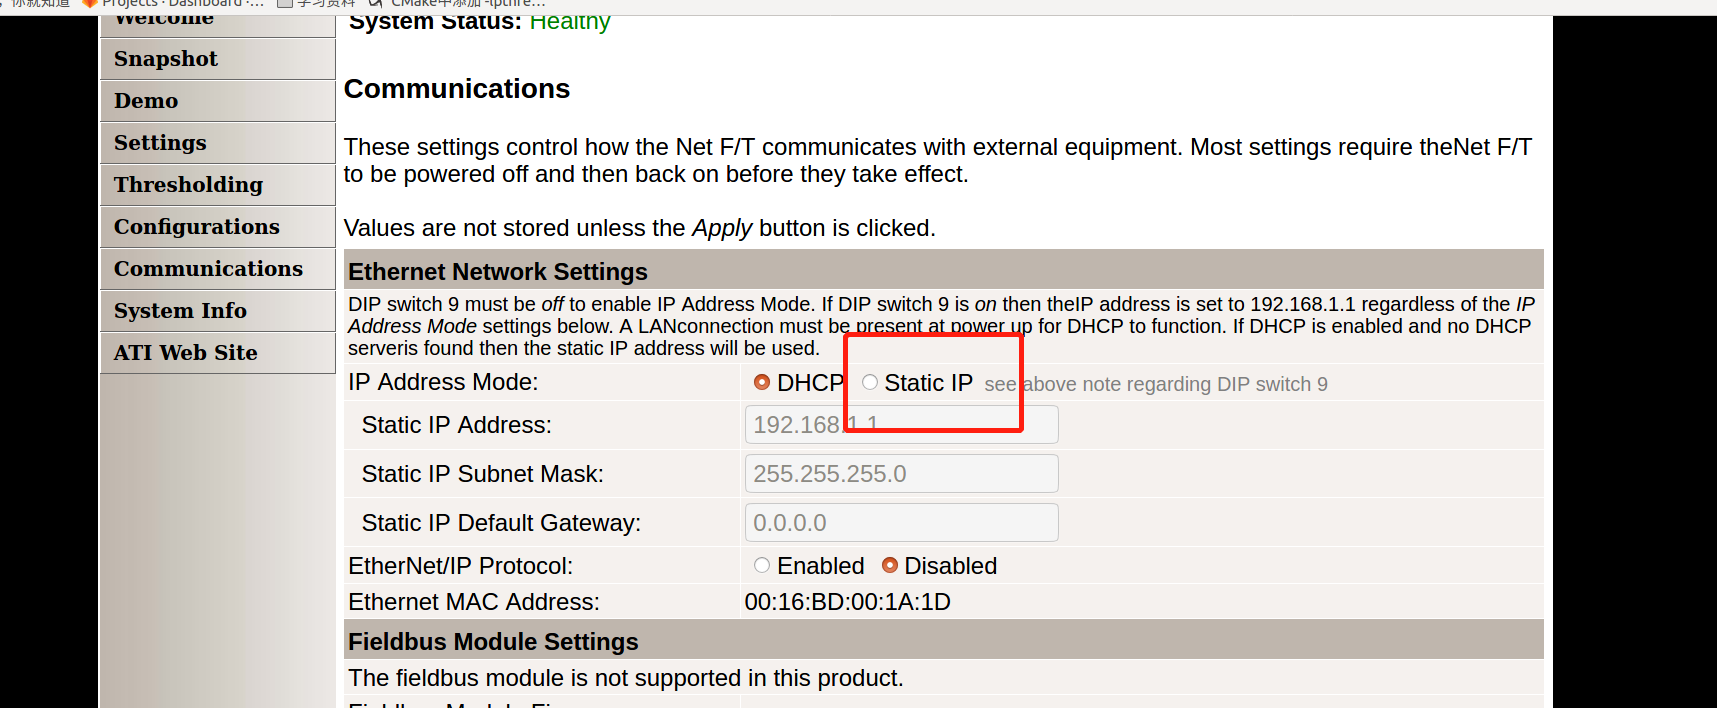Image resolution: width=1717 pixels, height=708 pixels.
Task: Click the Static IP Default Gateway field
Action: (901, 523)
